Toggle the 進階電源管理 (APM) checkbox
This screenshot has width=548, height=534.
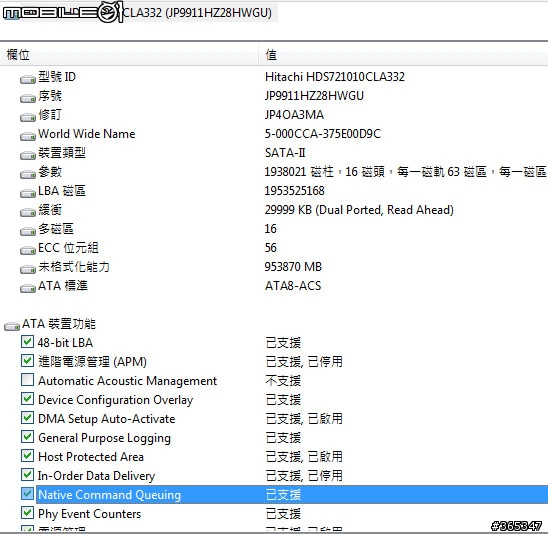point(27,360)
